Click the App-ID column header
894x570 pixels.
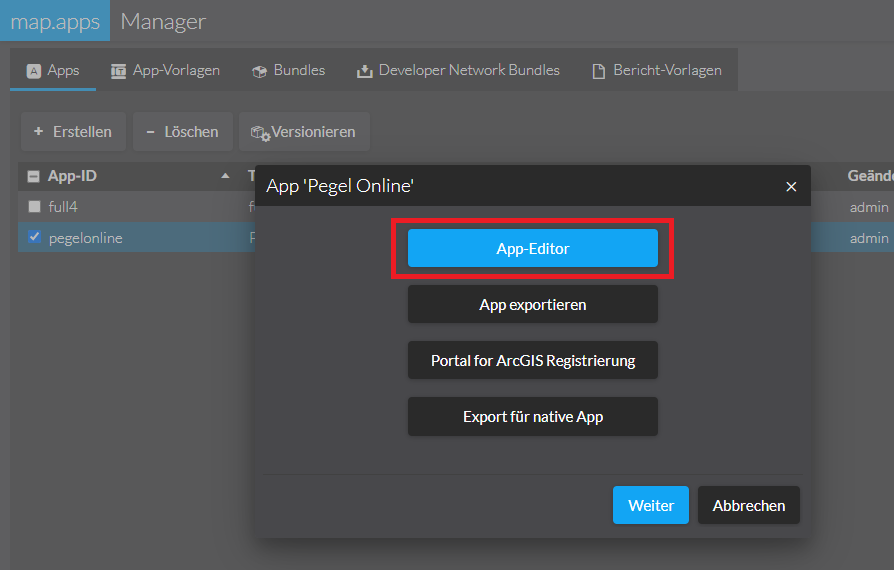click(x=72, y=176)
